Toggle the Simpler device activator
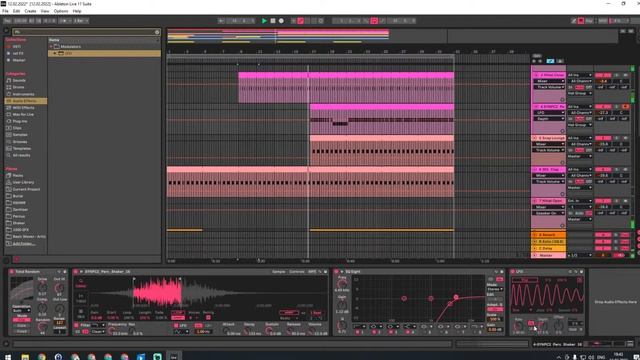This screenshot has width=640, height=360. coord(76,271)
